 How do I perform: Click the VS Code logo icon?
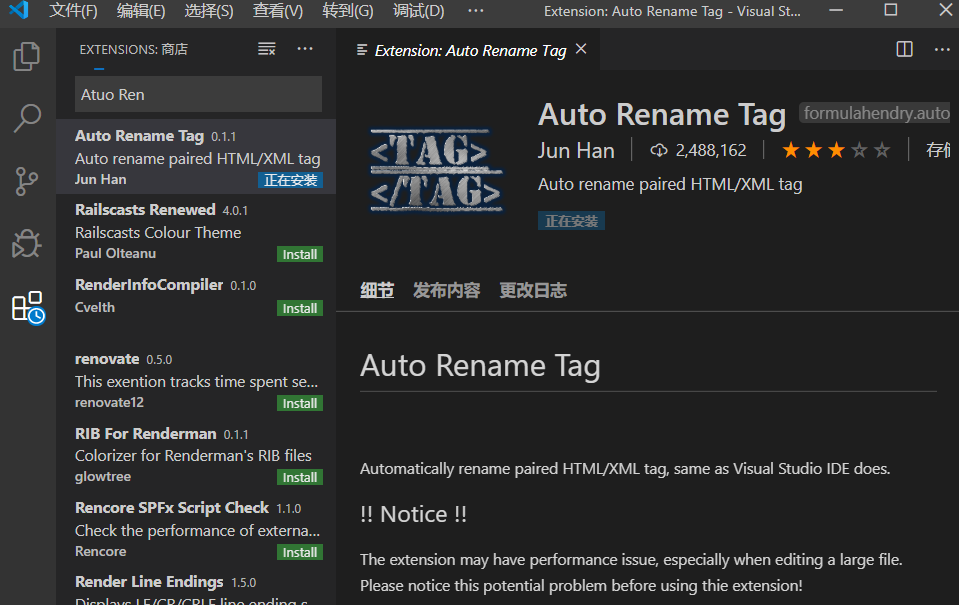click(19, 10)
